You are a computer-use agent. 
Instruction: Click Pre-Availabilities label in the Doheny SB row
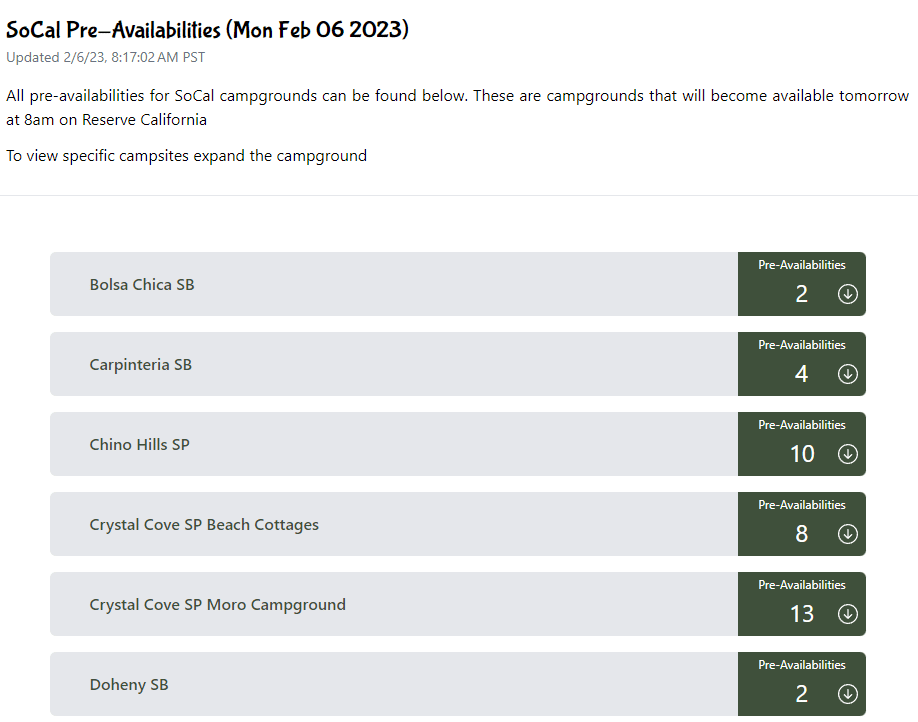pyautogui.click(x=801, y=665)
